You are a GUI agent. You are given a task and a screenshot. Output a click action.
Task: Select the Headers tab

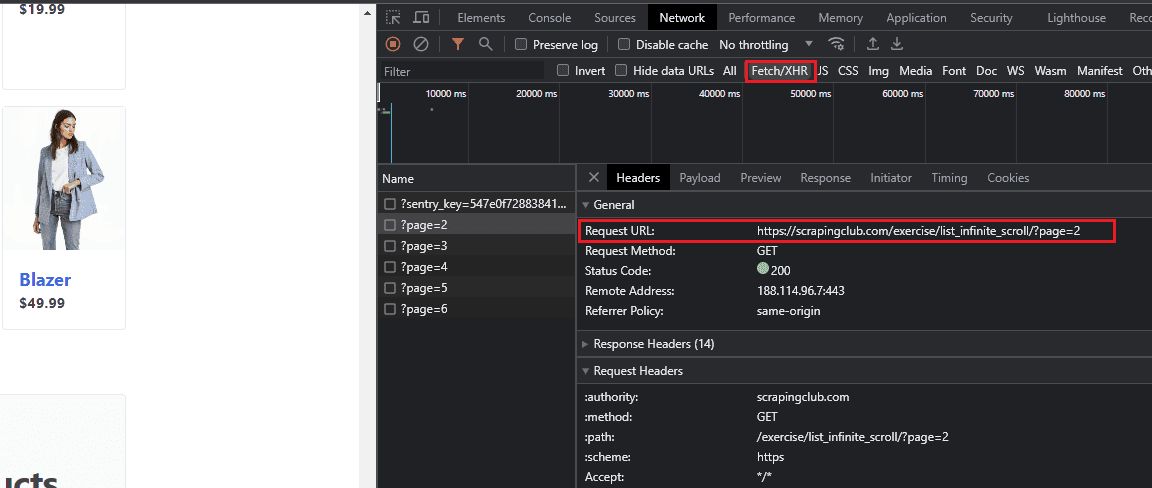tap(638, 178)
